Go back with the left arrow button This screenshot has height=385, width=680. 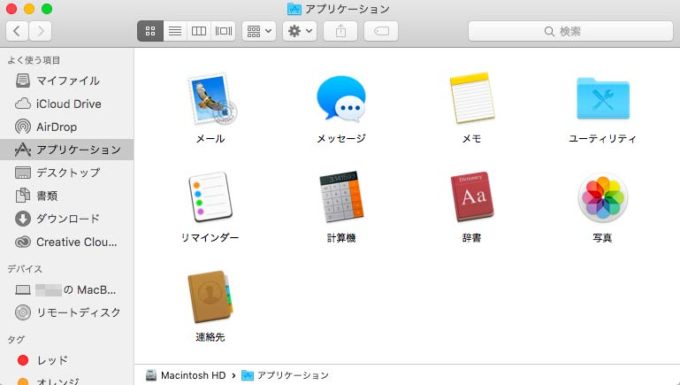pyautogui.click(x=17, y=31)
